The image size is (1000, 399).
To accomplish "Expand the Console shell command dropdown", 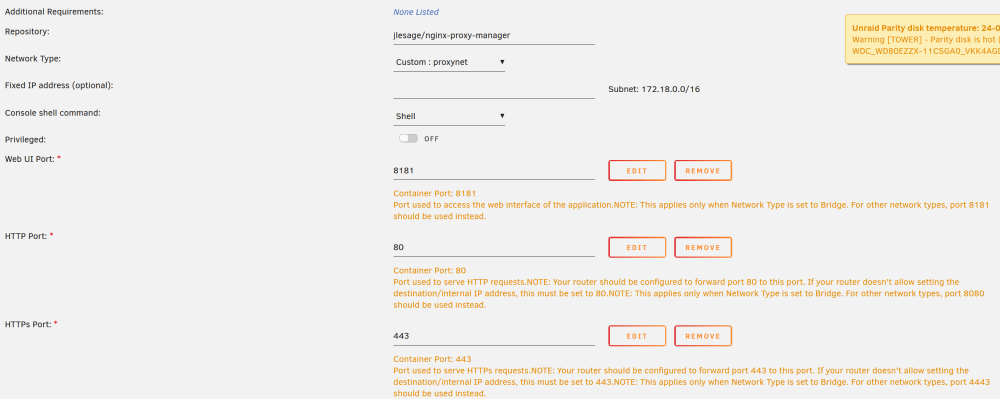I will click(449, 116).
